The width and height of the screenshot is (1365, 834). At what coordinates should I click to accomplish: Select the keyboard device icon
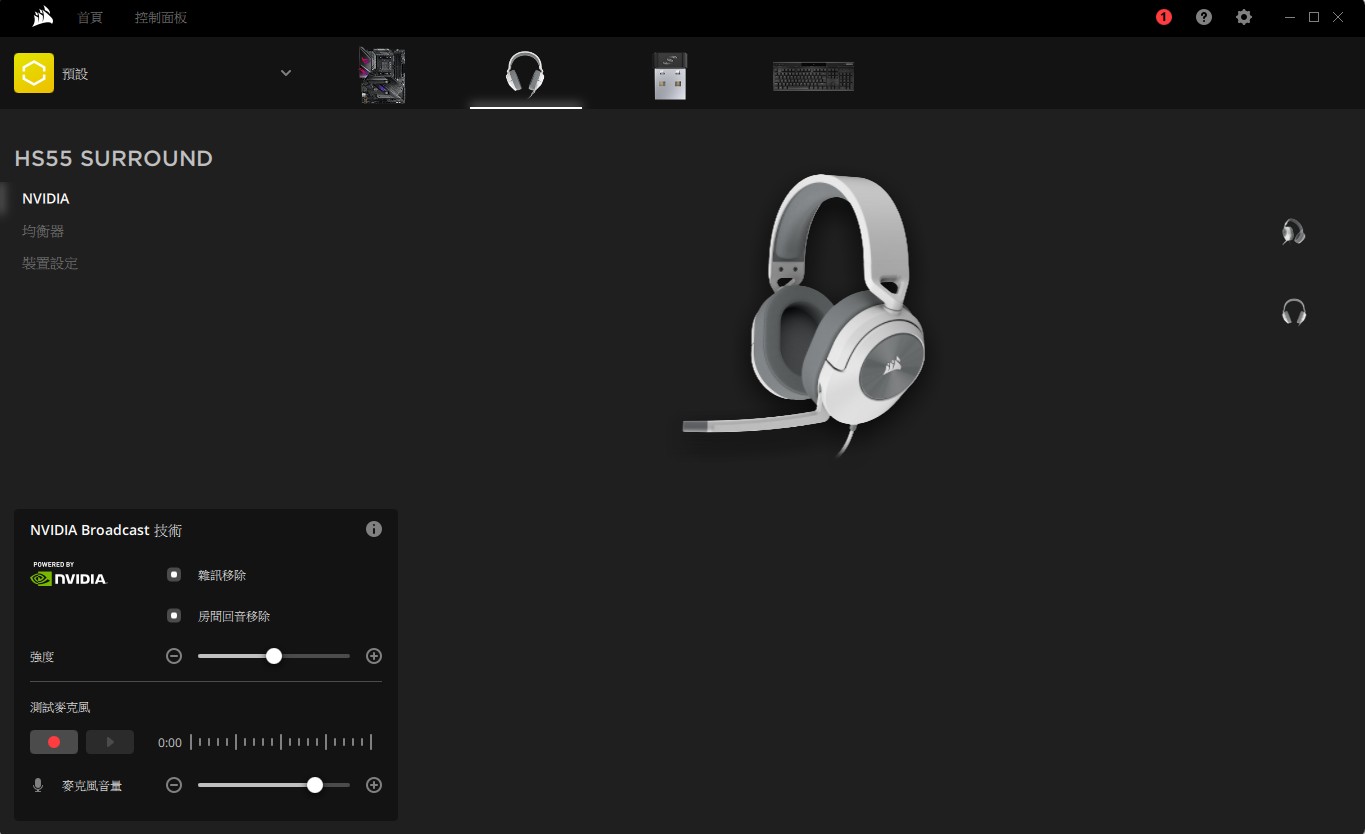pyautogui.click(x=813, y=76)
